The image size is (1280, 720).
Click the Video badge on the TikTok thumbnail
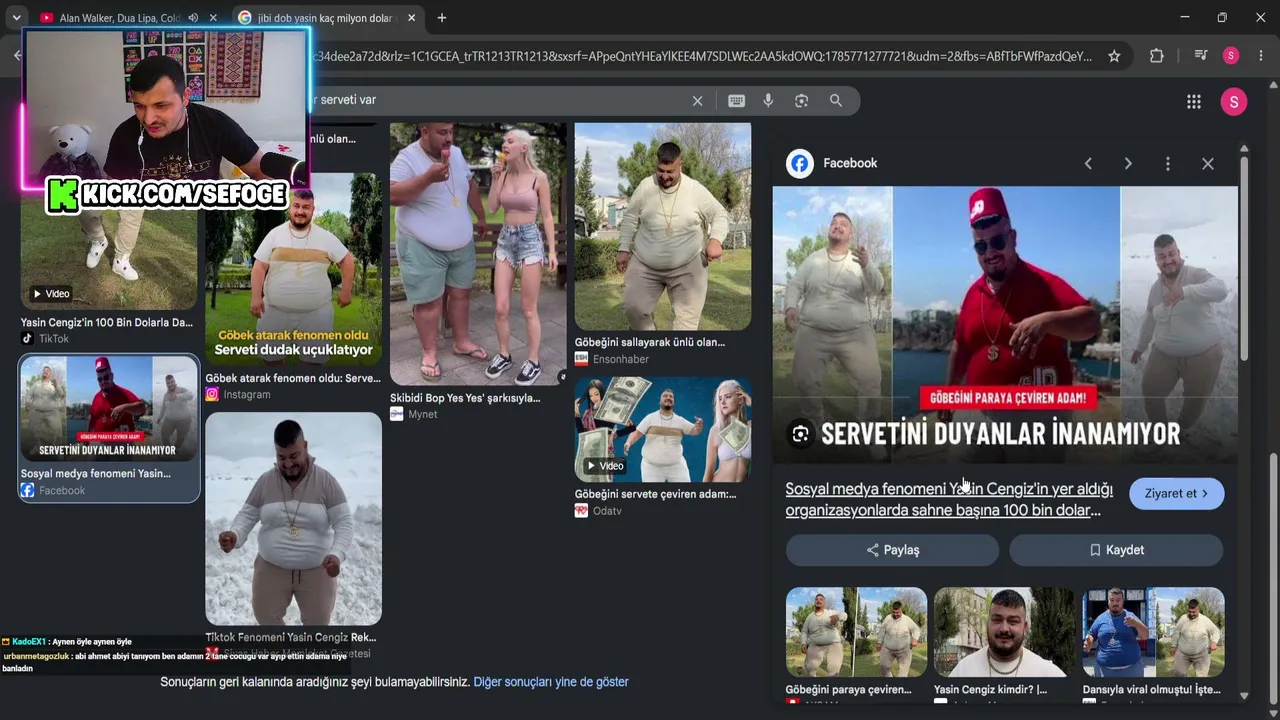tap(50, 294)
